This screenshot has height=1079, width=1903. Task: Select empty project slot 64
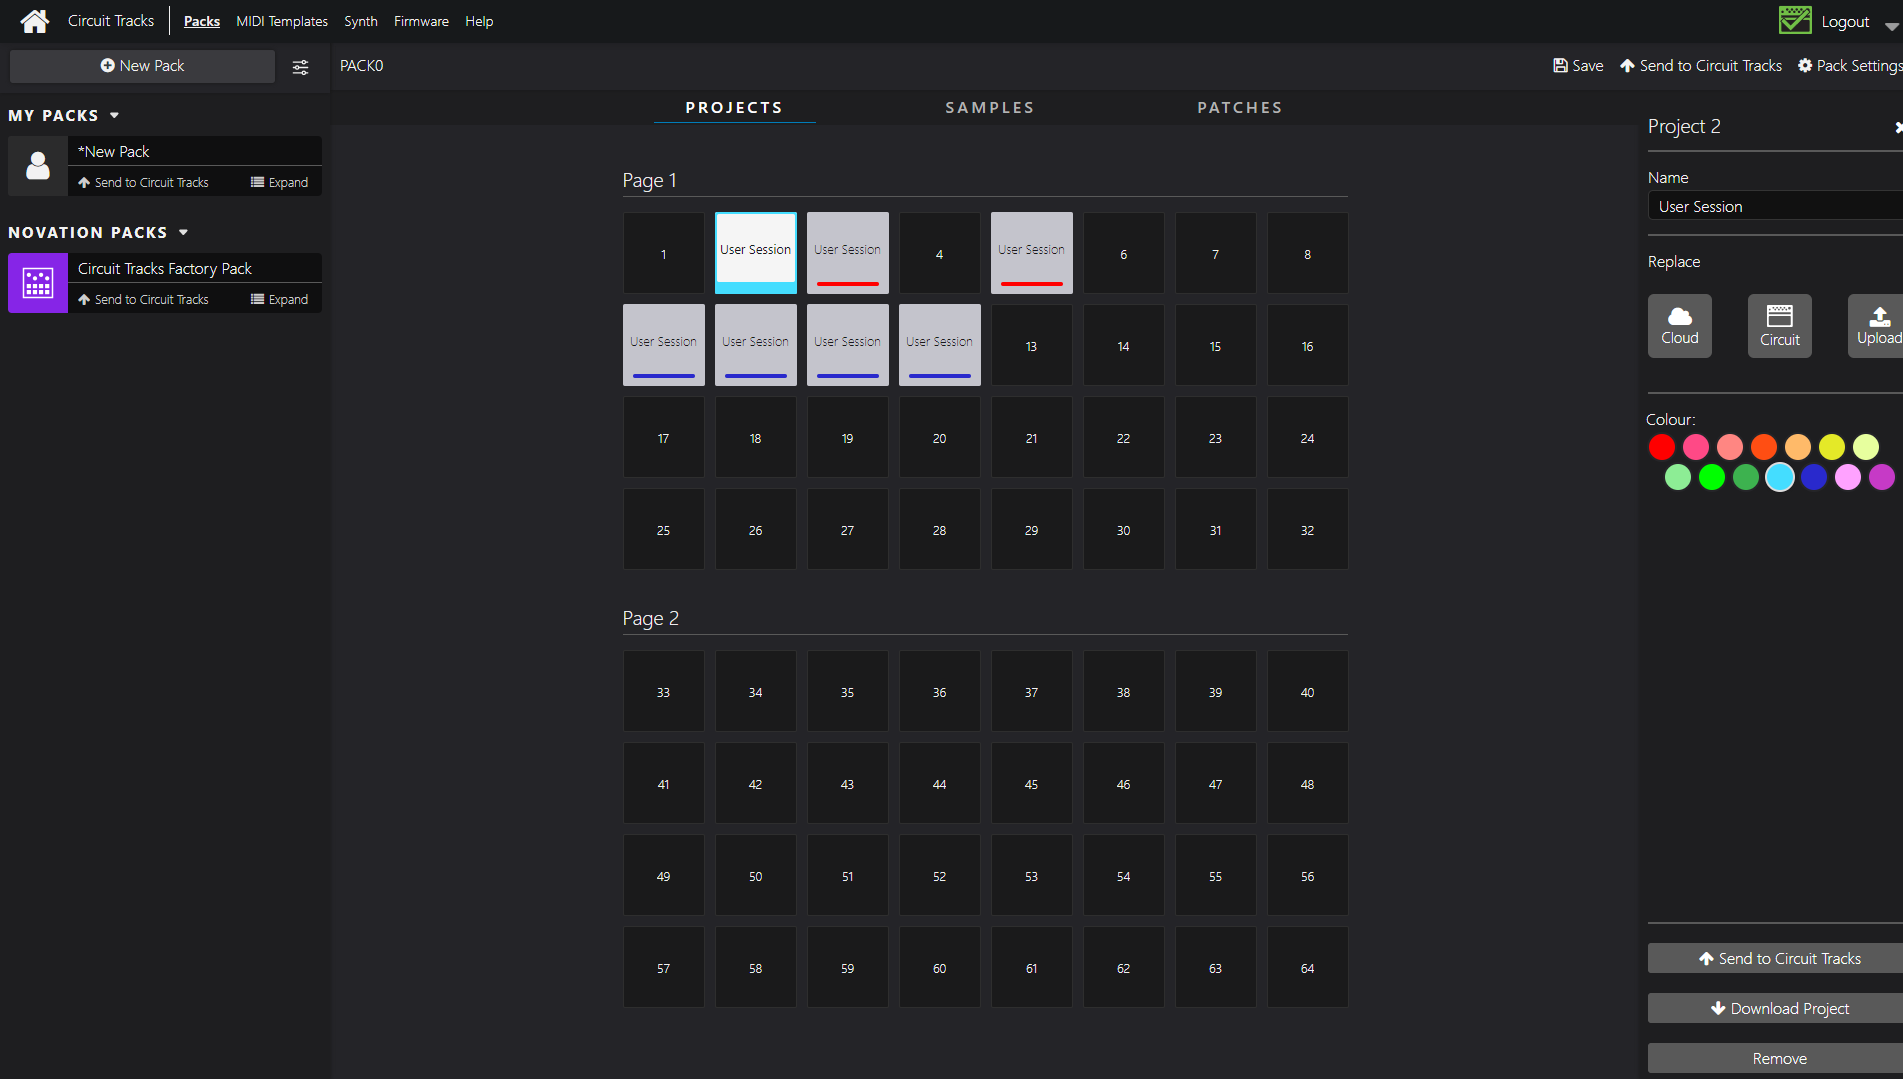[x=1308, y=967]
